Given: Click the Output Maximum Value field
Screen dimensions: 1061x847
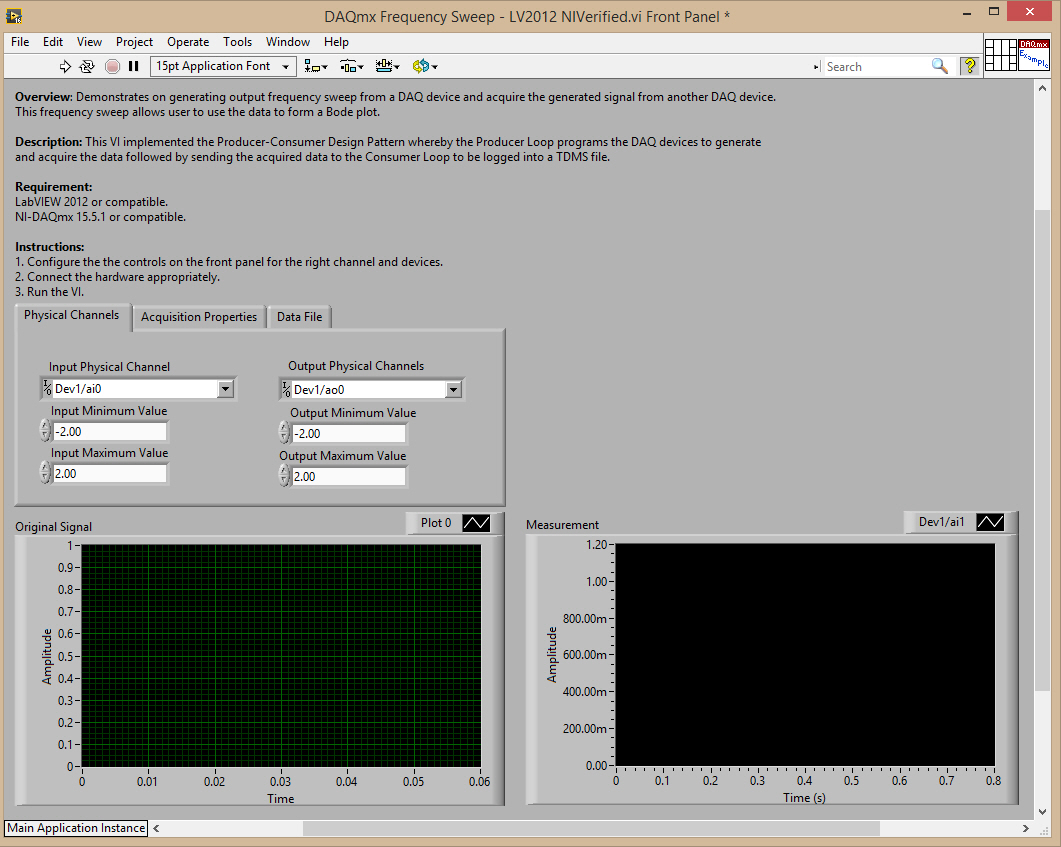Looking at the screenshot, I should tap(349, 476).
